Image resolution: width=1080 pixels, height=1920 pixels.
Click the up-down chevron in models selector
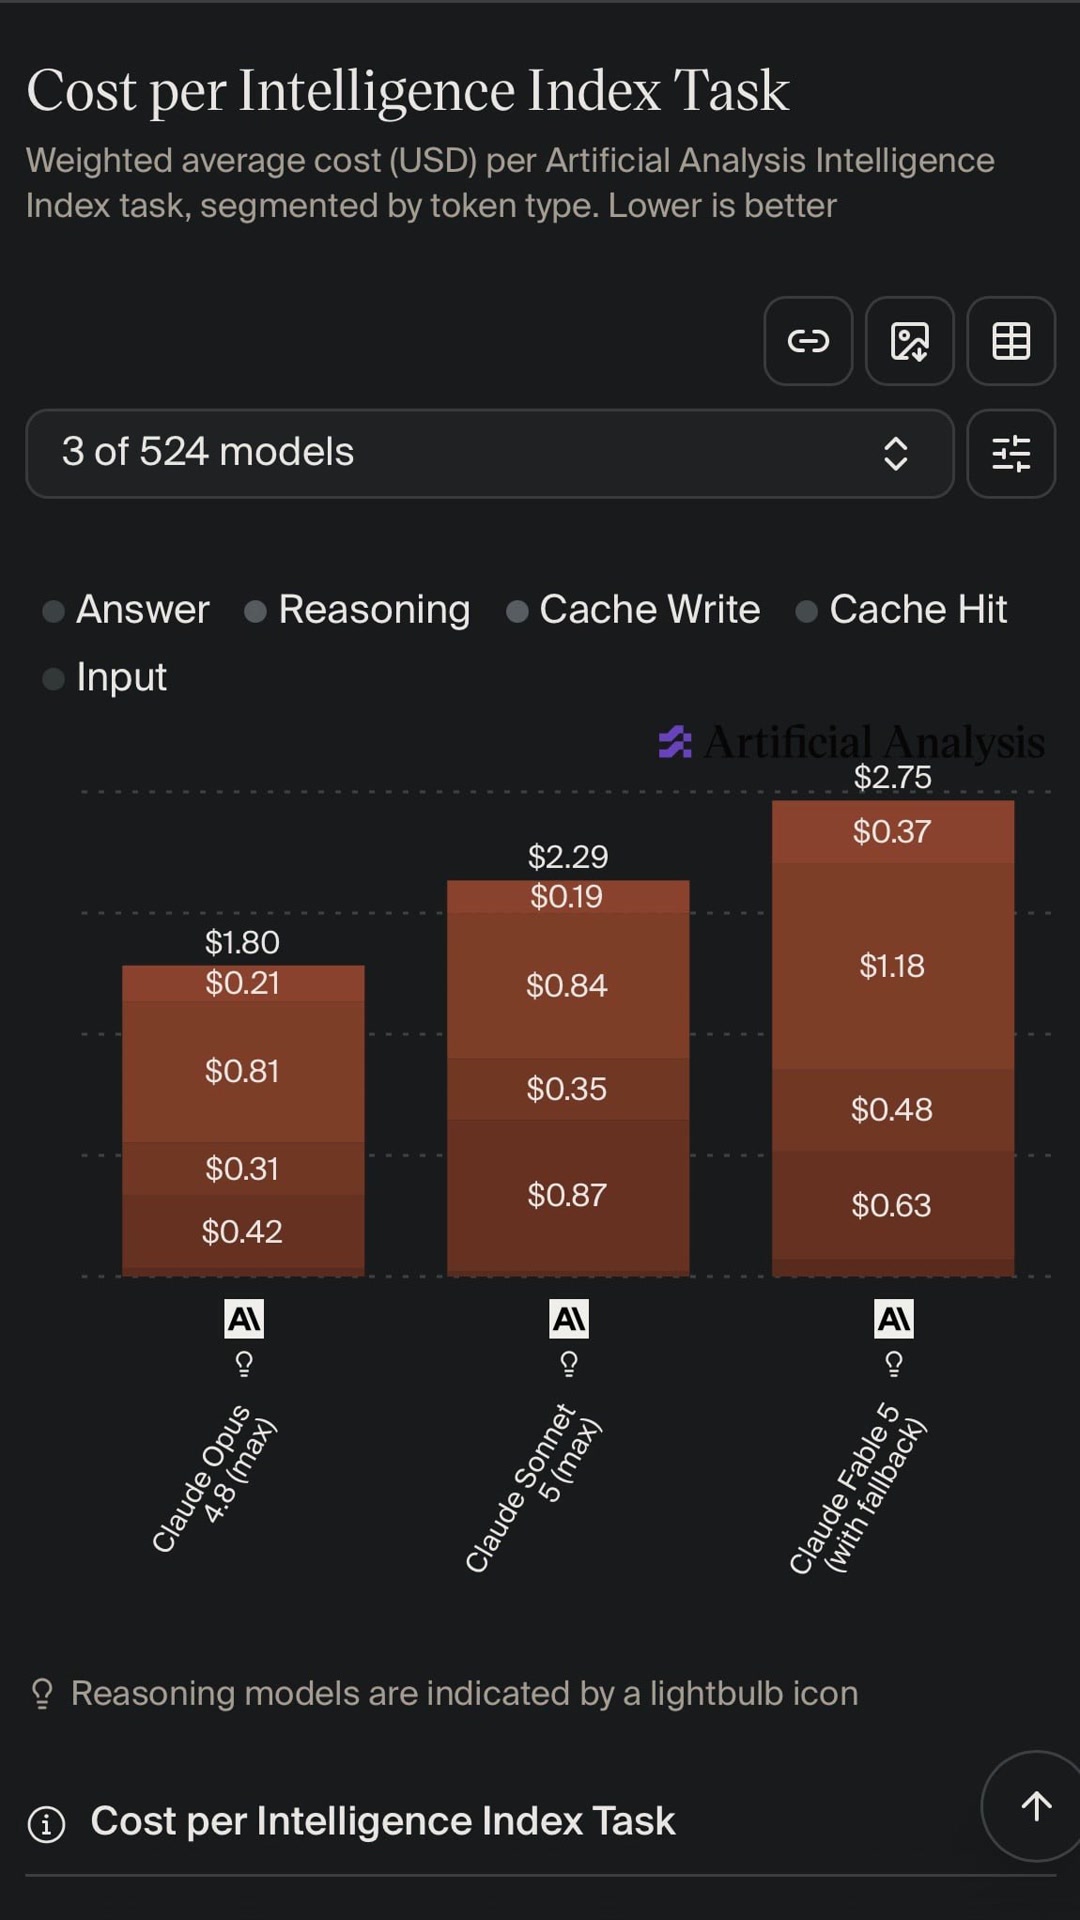coord(896,453)
